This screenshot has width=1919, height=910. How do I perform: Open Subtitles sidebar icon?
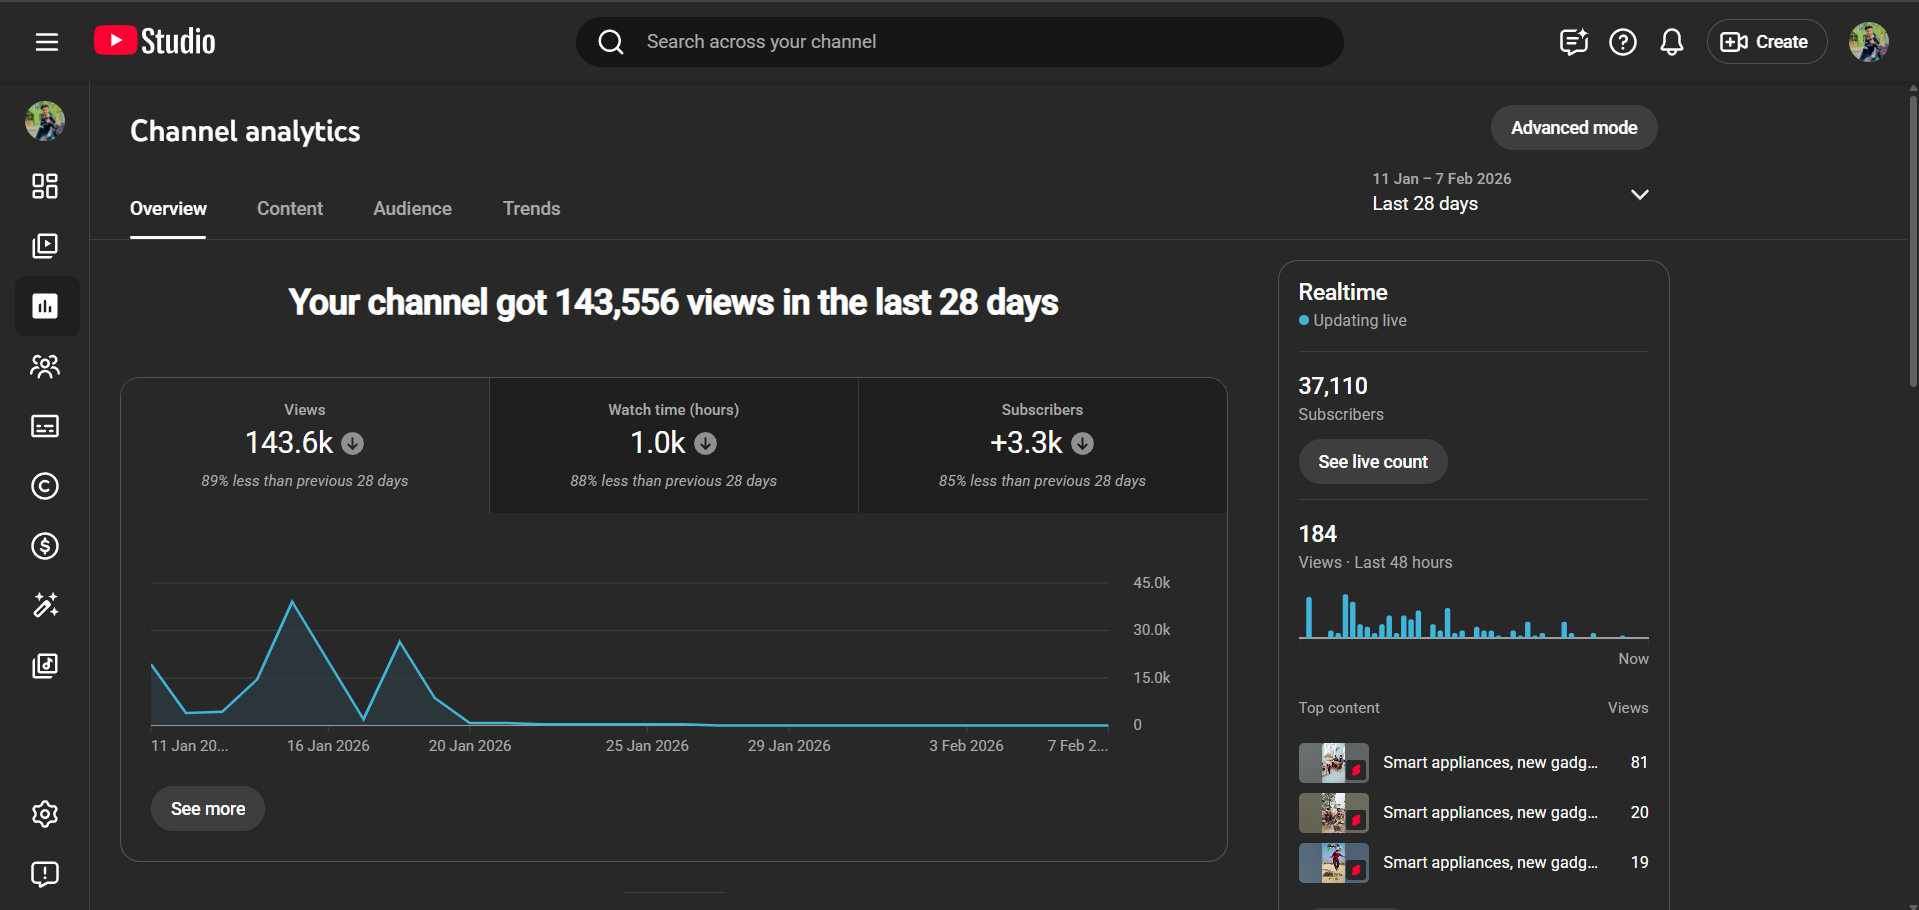click(45, 426)
